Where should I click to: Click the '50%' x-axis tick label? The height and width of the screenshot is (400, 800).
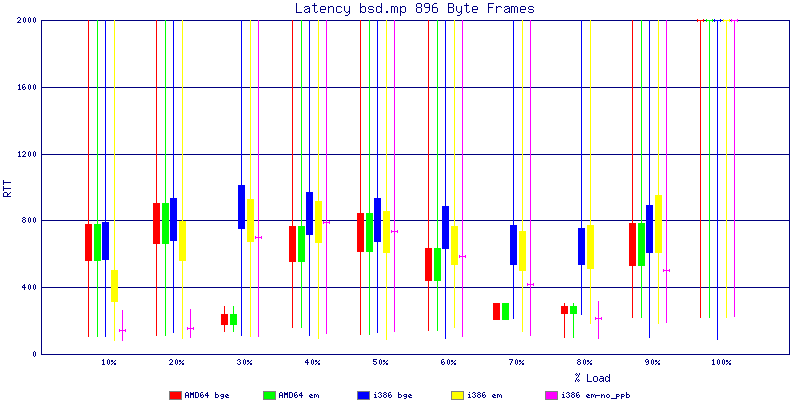tap(381, 362)
